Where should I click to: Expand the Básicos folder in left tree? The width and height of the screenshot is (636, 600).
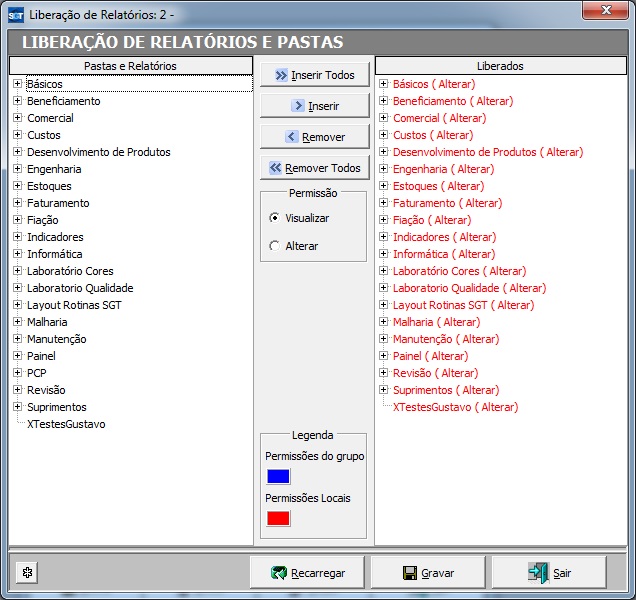(17, 84)
